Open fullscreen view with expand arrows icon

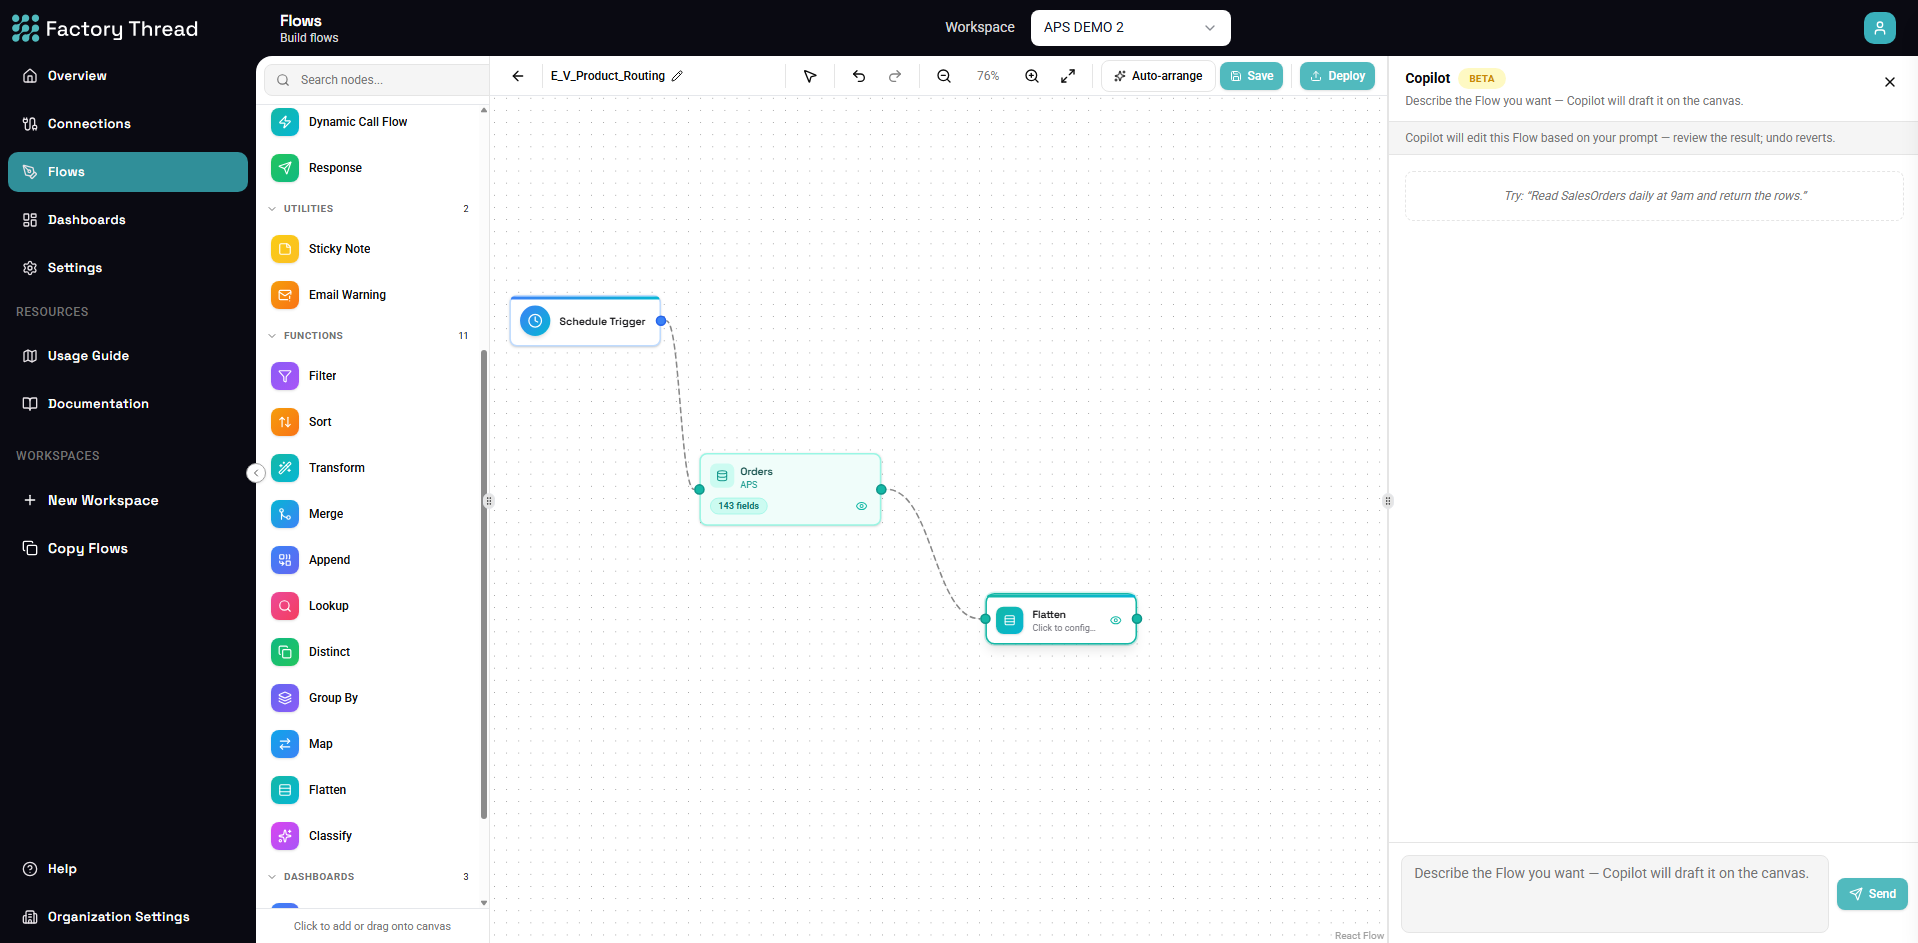coord(1068,76)
